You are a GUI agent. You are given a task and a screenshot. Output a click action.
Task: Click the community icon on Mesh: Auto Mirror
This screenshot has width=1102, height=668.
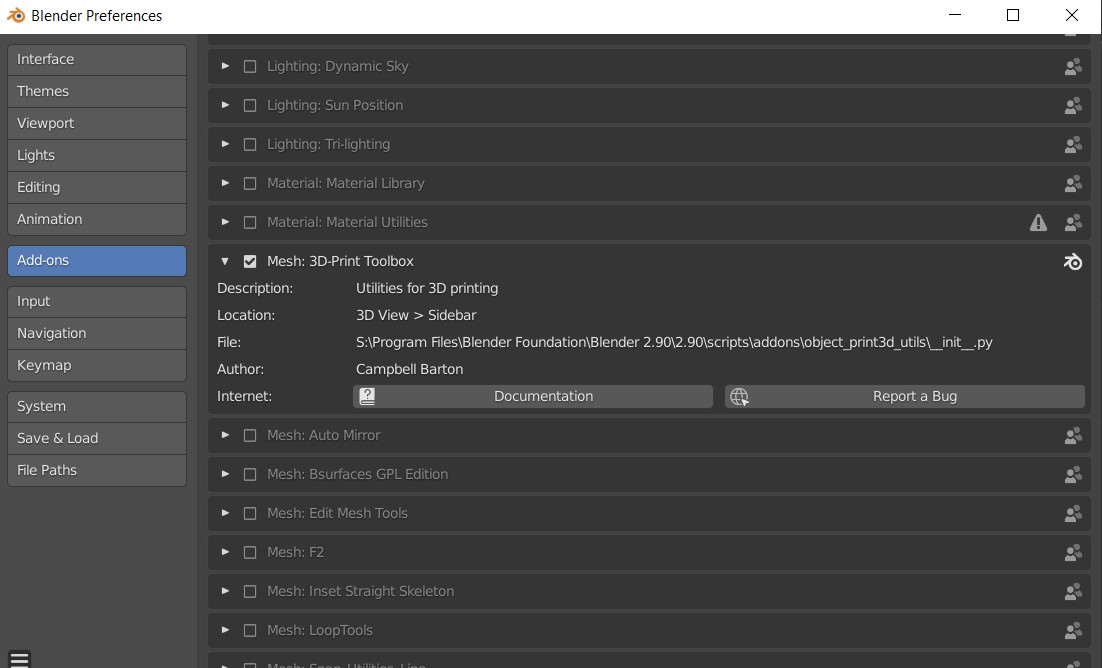coord(1073,436)
